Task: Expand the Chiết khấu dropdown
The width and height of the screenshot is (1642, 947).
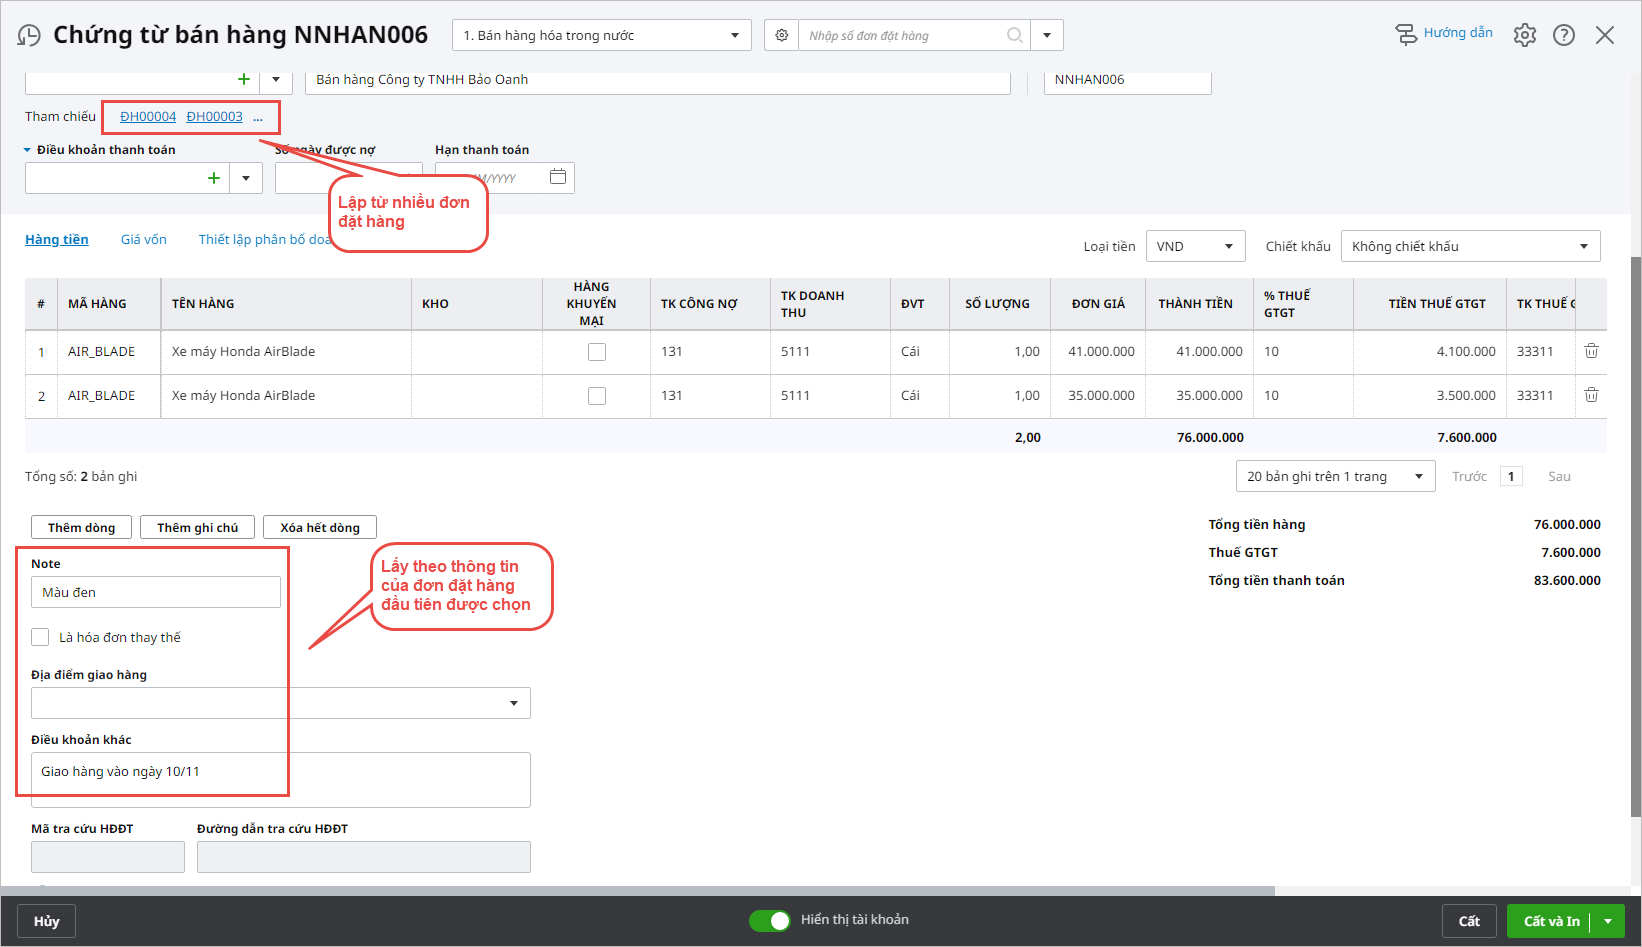Action: [1470, 246]
